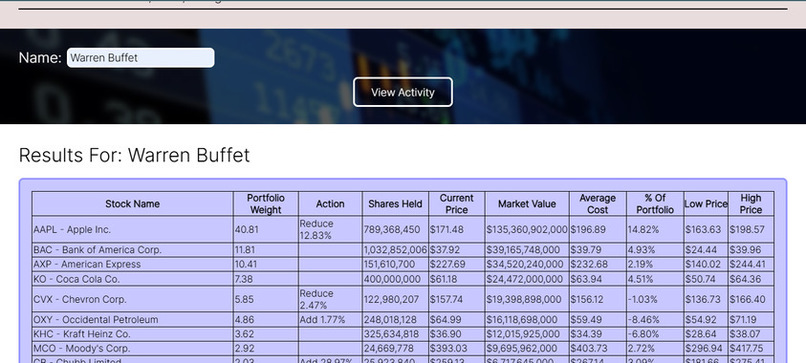
Task: Click the $198.57 high price cell
Action: 751,229
